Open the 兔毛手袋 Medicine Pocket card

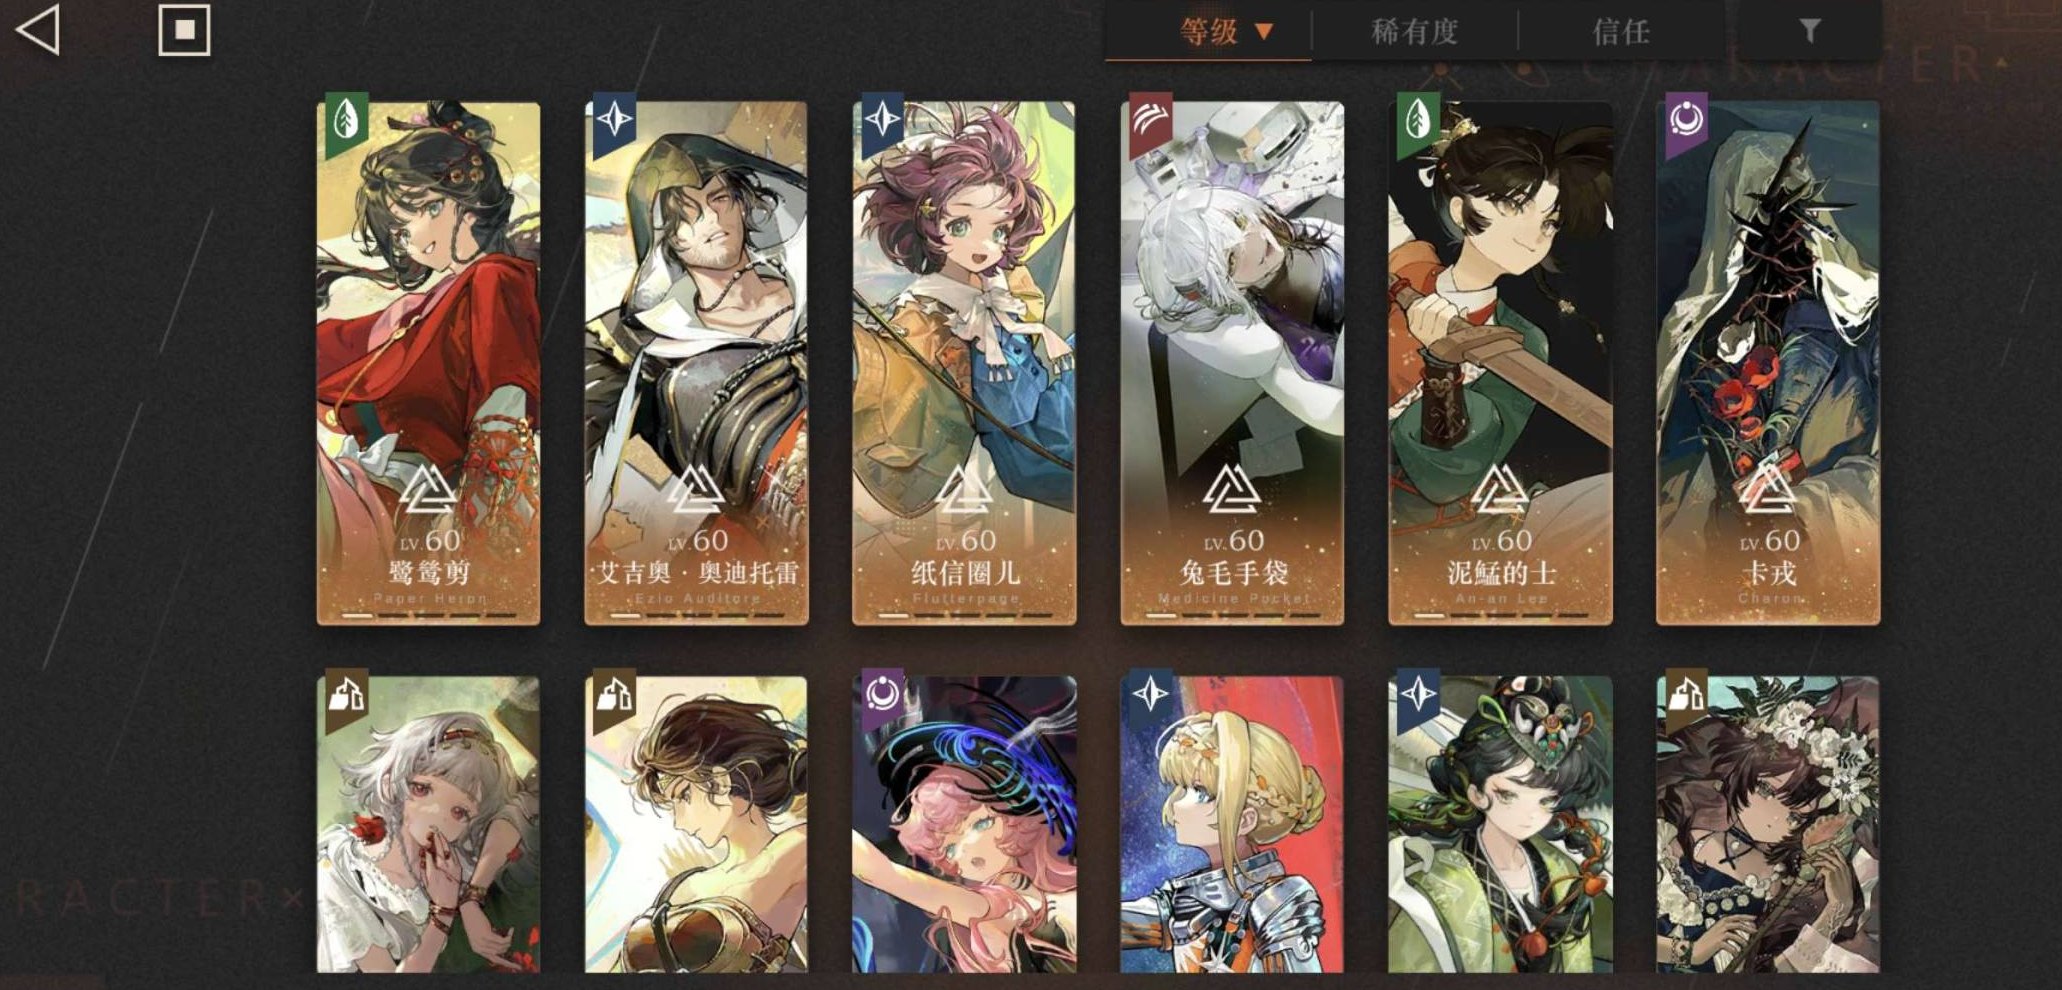pyautogui.click(x=1232, y=363)
